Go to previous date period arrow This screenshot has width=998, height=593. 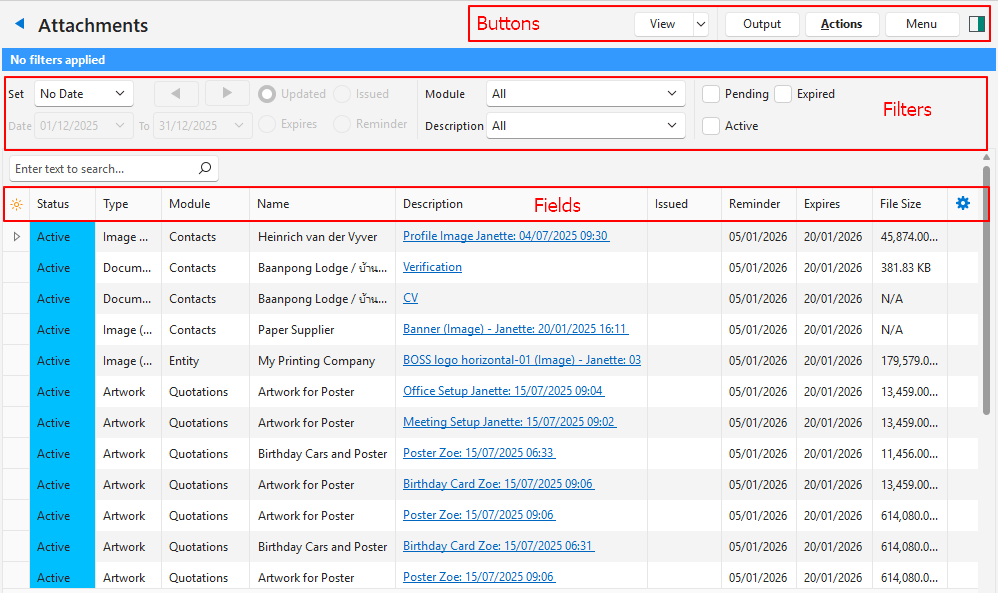[x=177, y=93]
